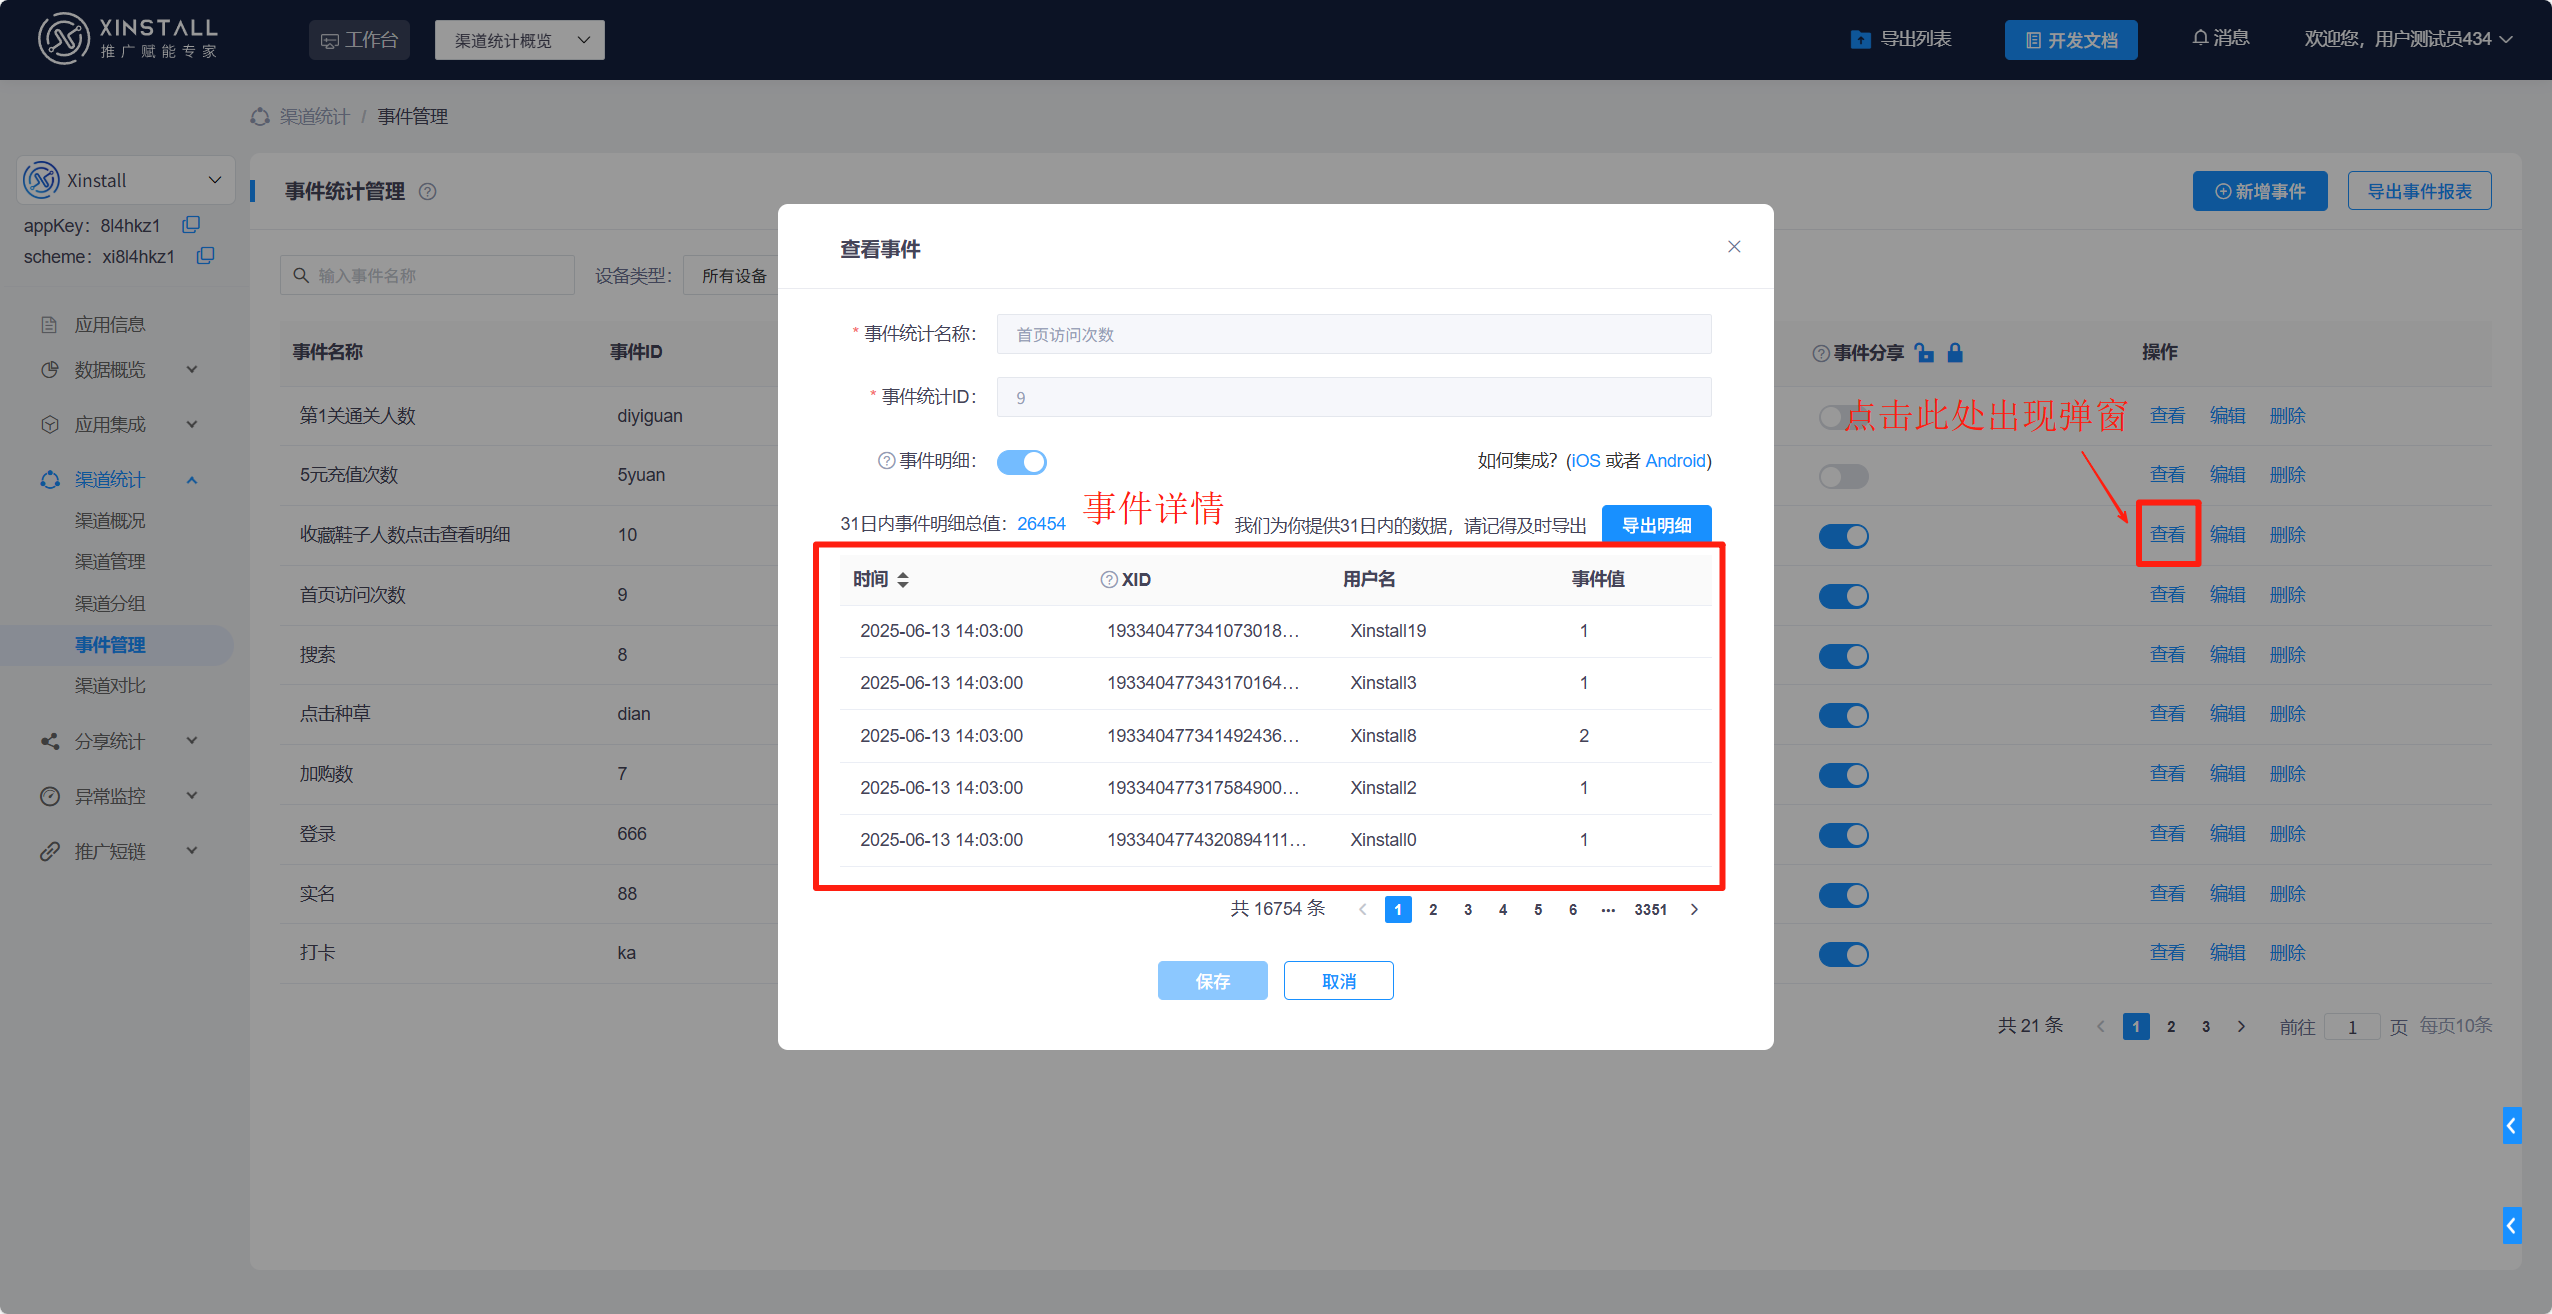Open the 消息 notification bell
This screenshot has height=1314, width=2552.
(x=2199, y=37)
